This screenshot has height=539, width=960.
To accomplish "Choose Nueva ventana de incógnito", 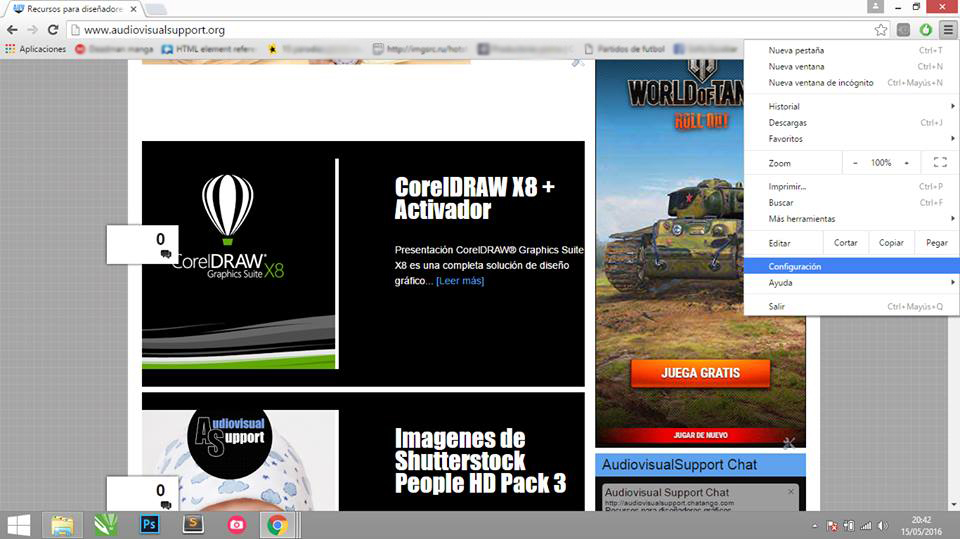I will pos(852,83).
